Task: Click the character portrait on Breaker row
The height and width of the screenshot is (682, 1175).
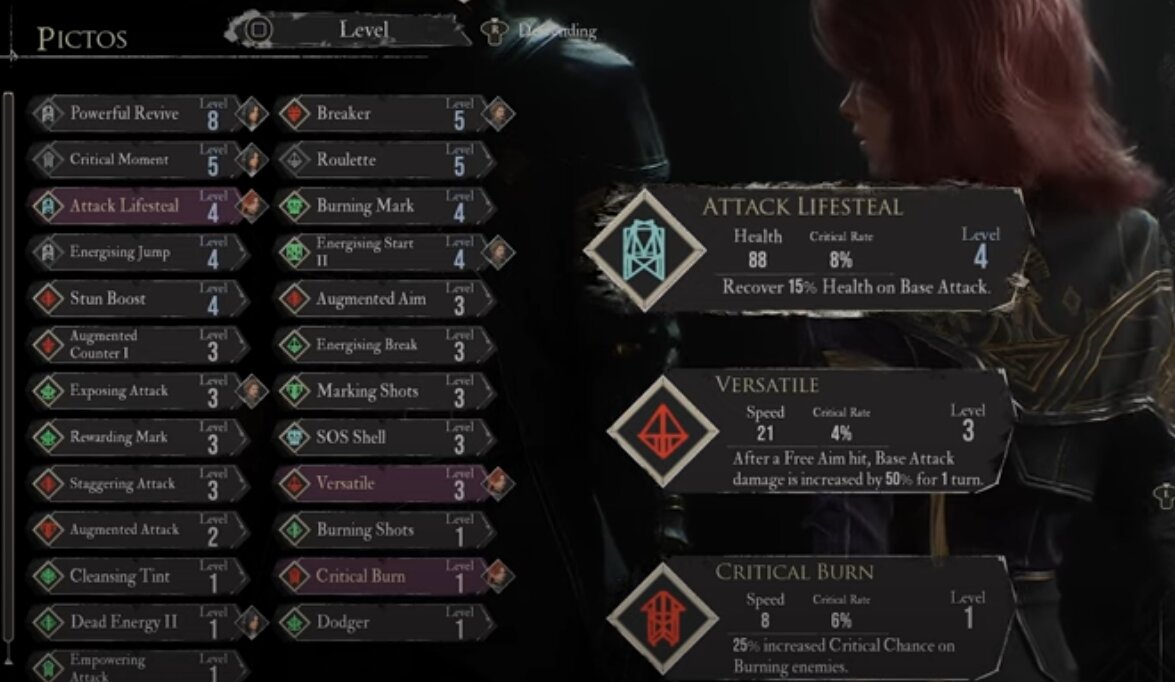Action: pos(498,114)
